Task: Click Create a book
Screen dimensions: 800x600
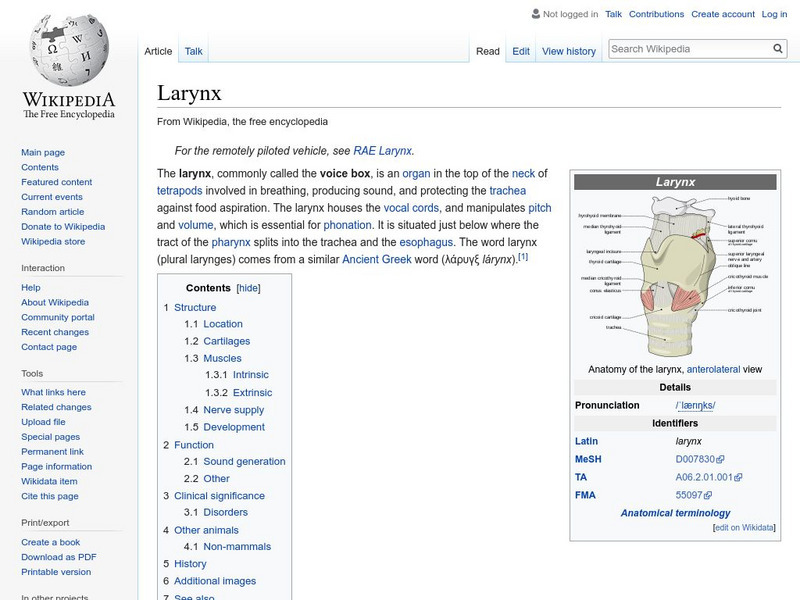Action: pyautogui.click(x=51, y=542)
